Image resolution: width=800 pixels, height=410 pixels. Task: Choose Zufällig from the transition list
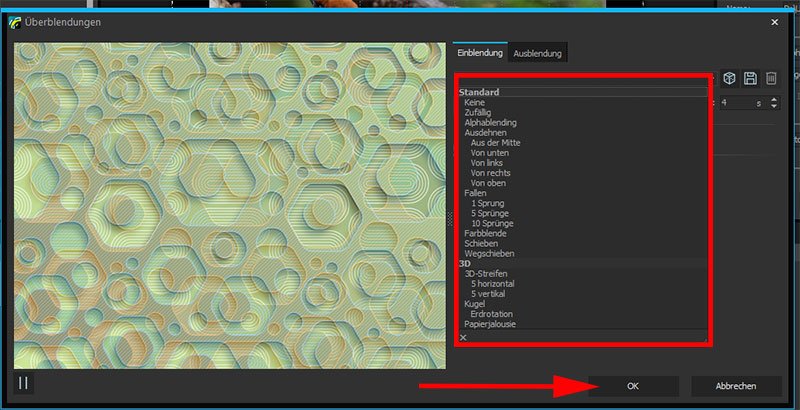click(x=478, y=112)
